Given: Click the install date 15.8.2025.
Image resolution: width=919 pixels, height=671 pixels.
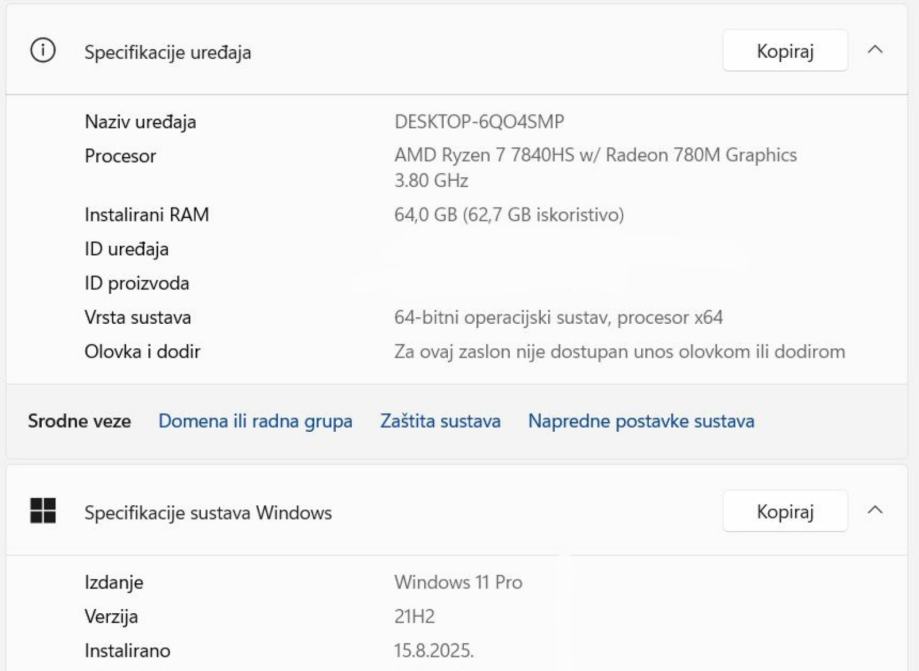Looking at the screenshot, I should click(434, 652).
